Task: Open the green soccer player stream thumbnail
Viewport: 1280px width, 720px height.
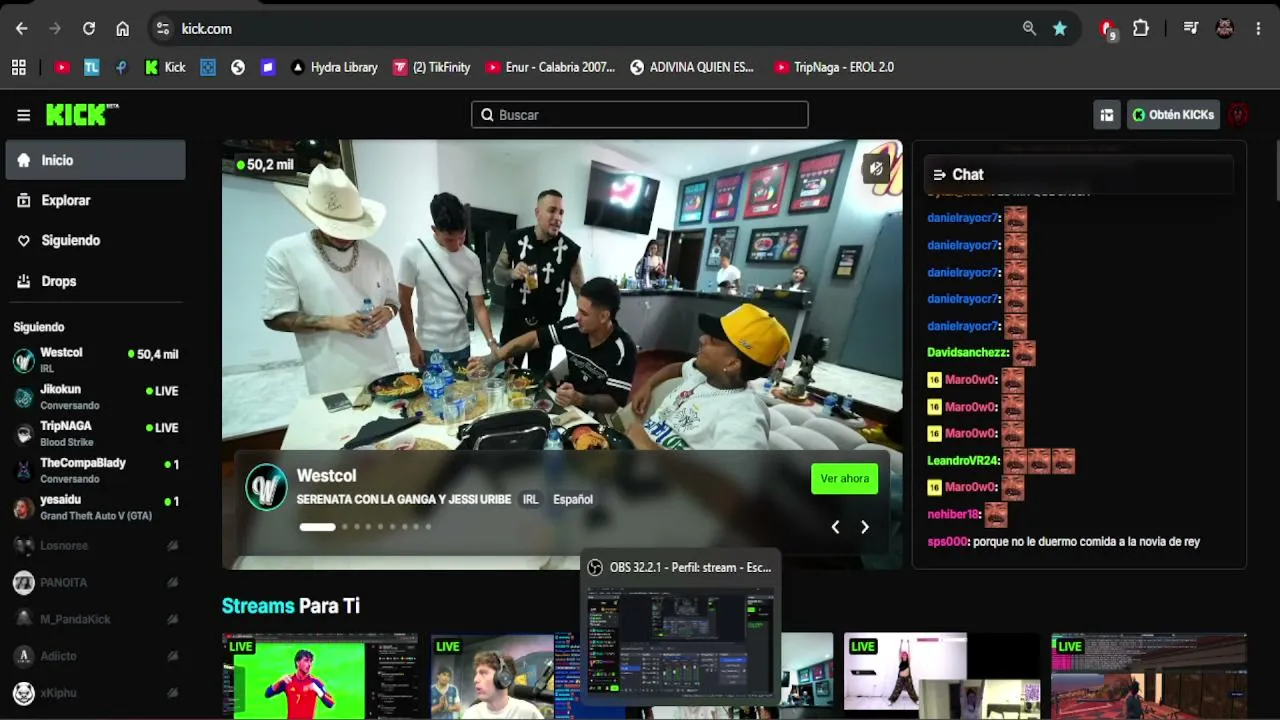Action: (320, 676)
